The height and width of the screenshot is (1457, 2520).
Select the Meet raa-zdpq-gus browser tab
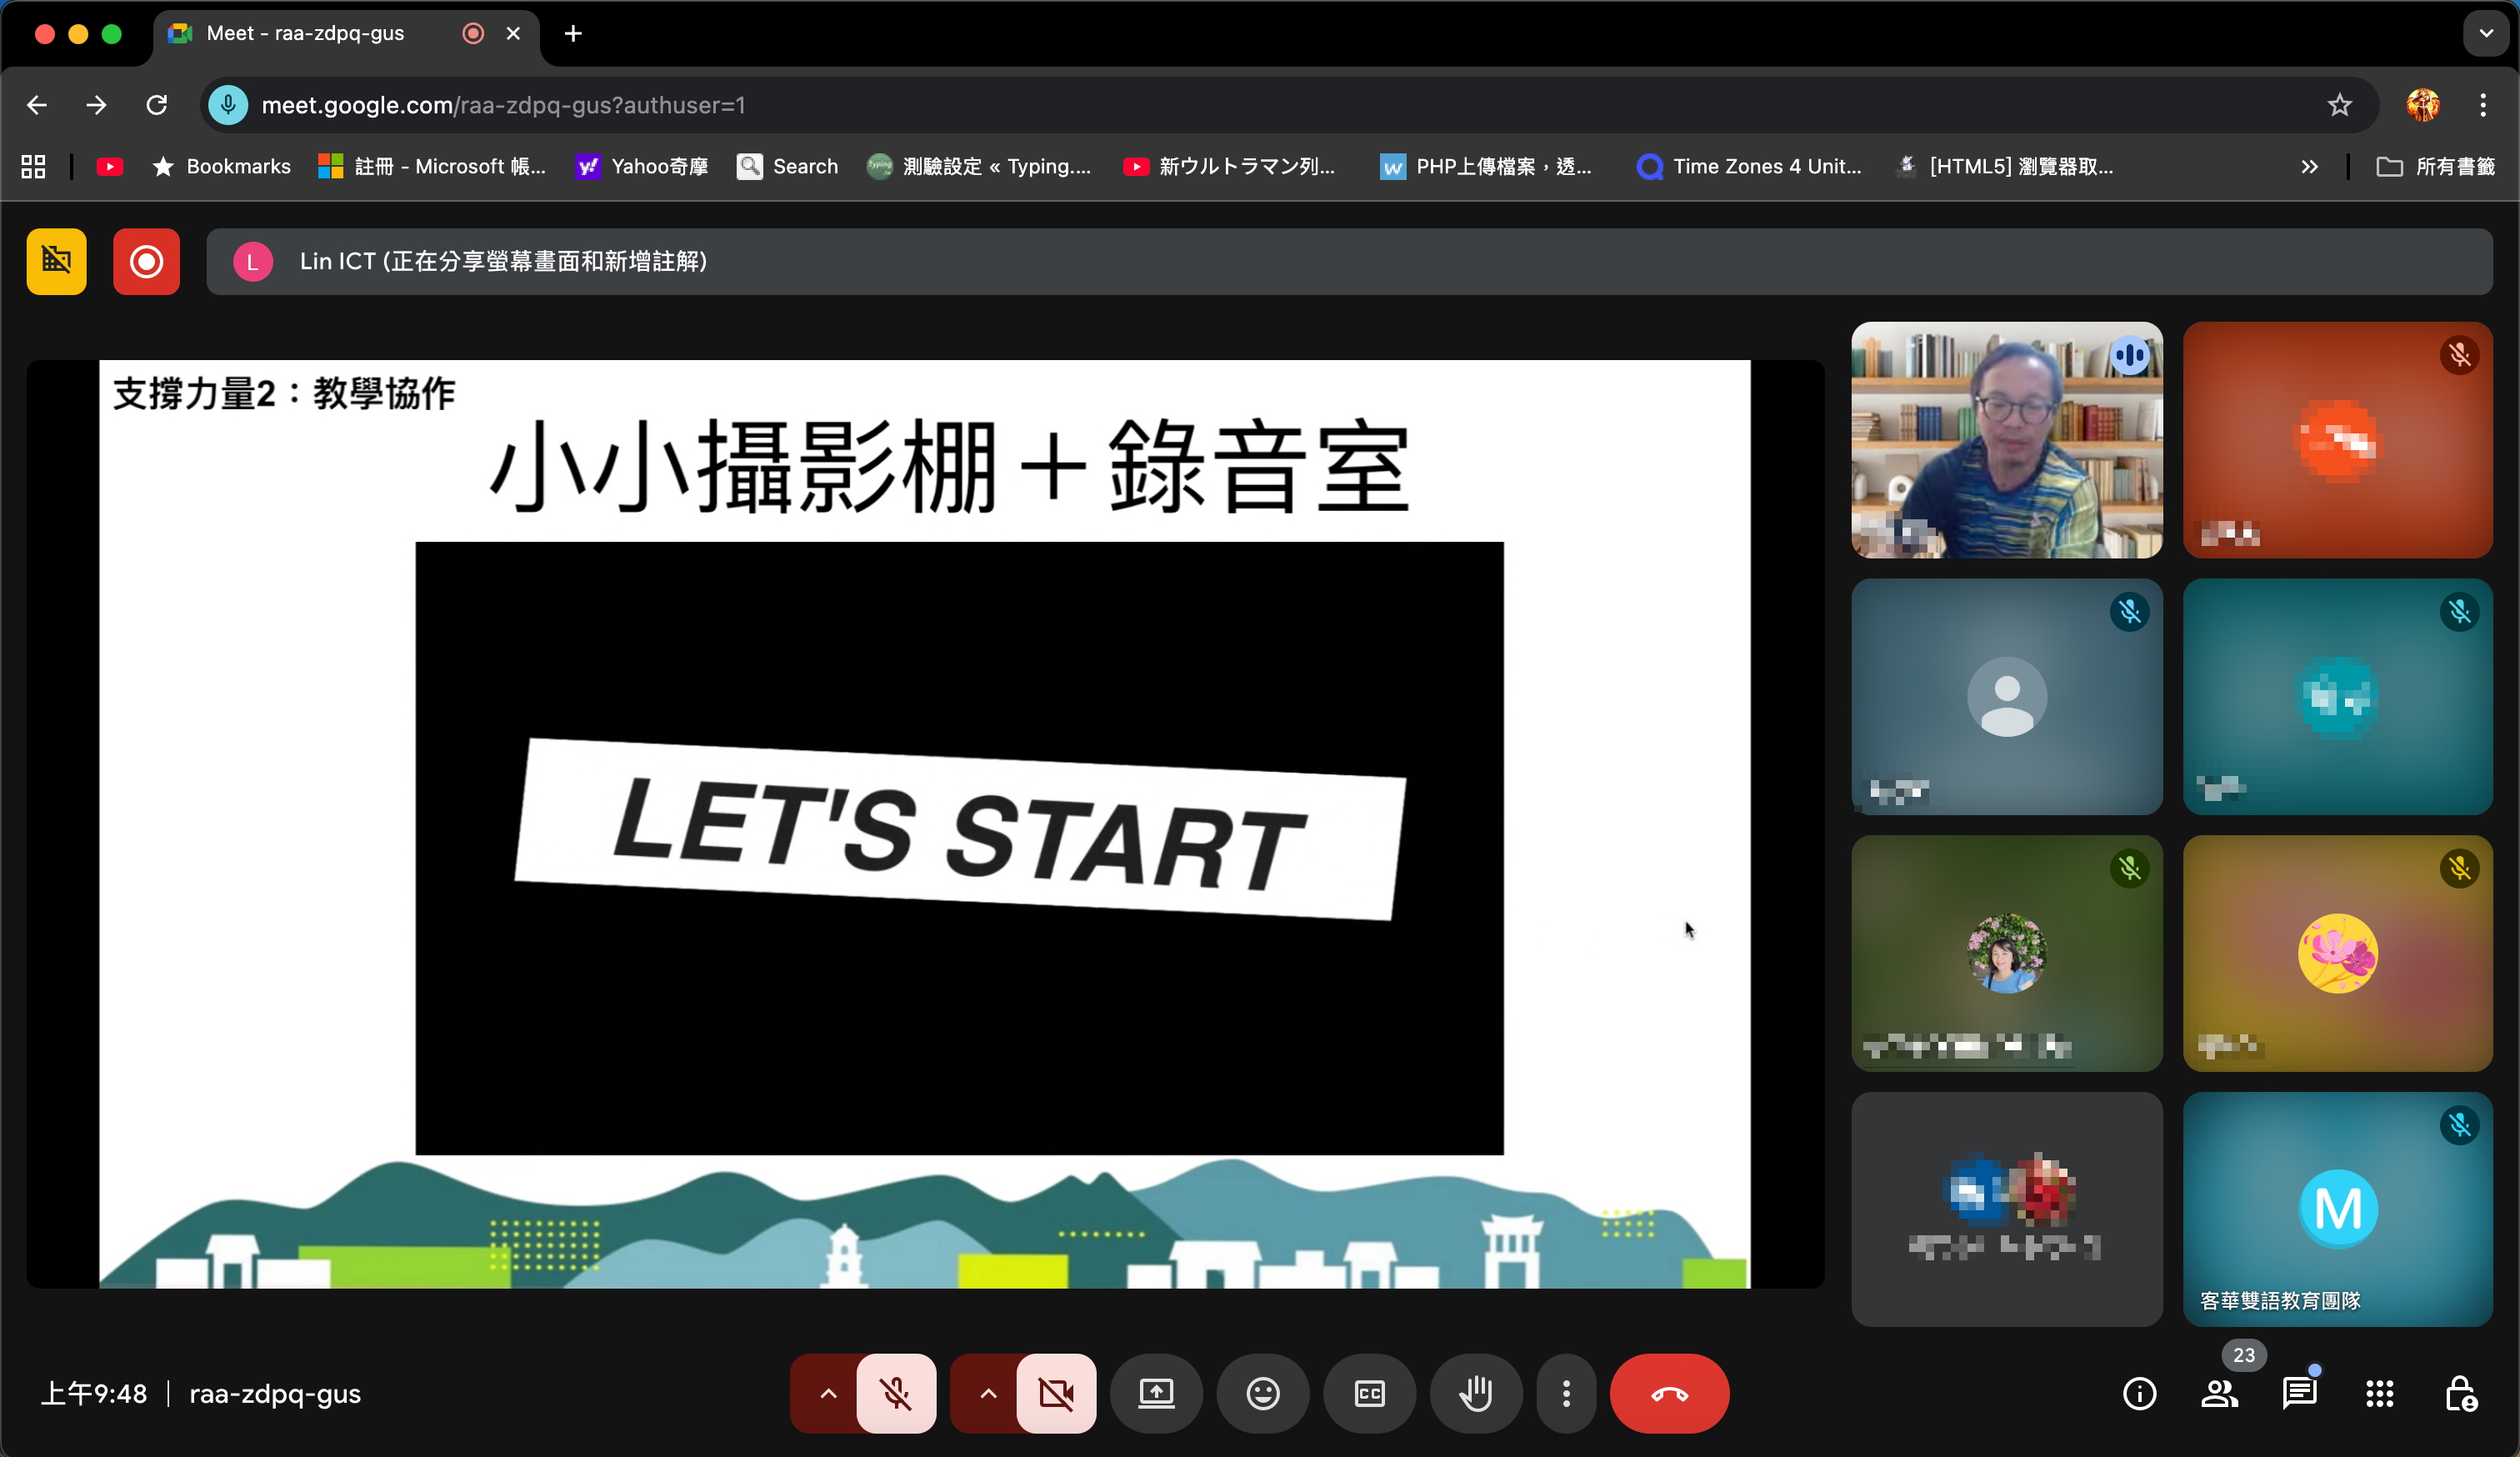click(x=305, y=33)
